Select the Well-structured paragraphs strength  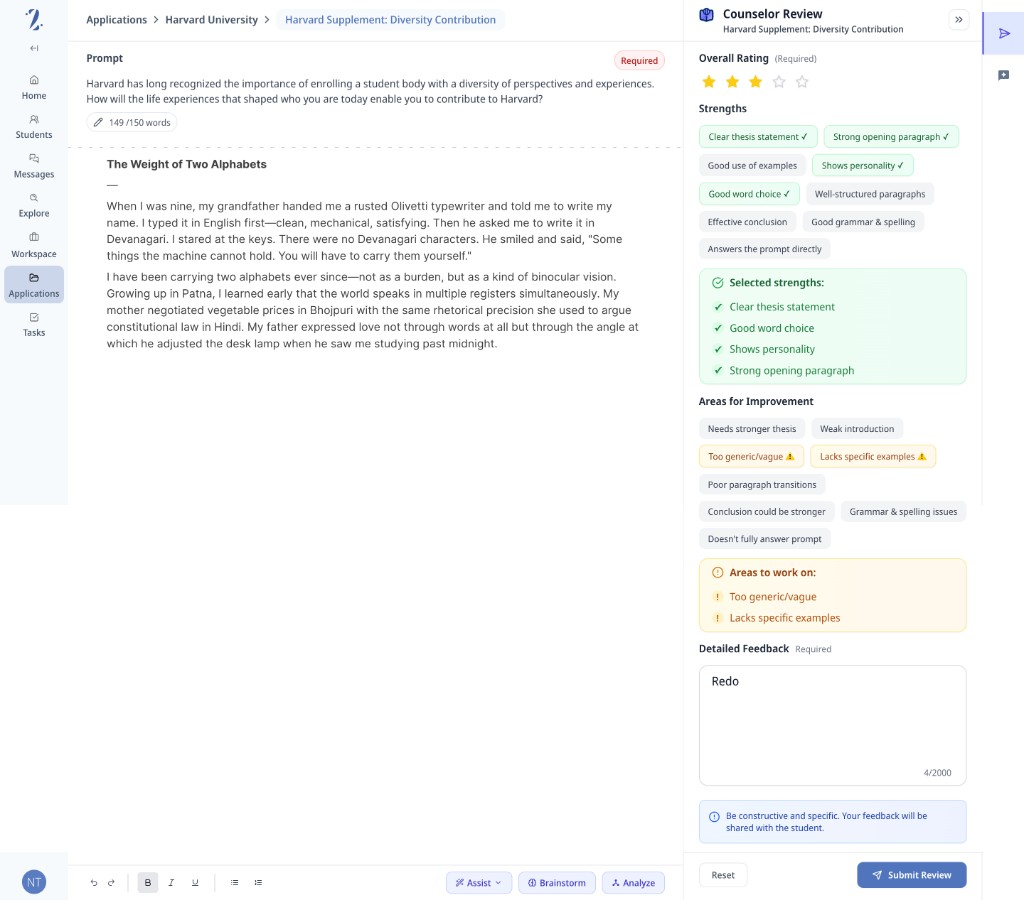870,194
